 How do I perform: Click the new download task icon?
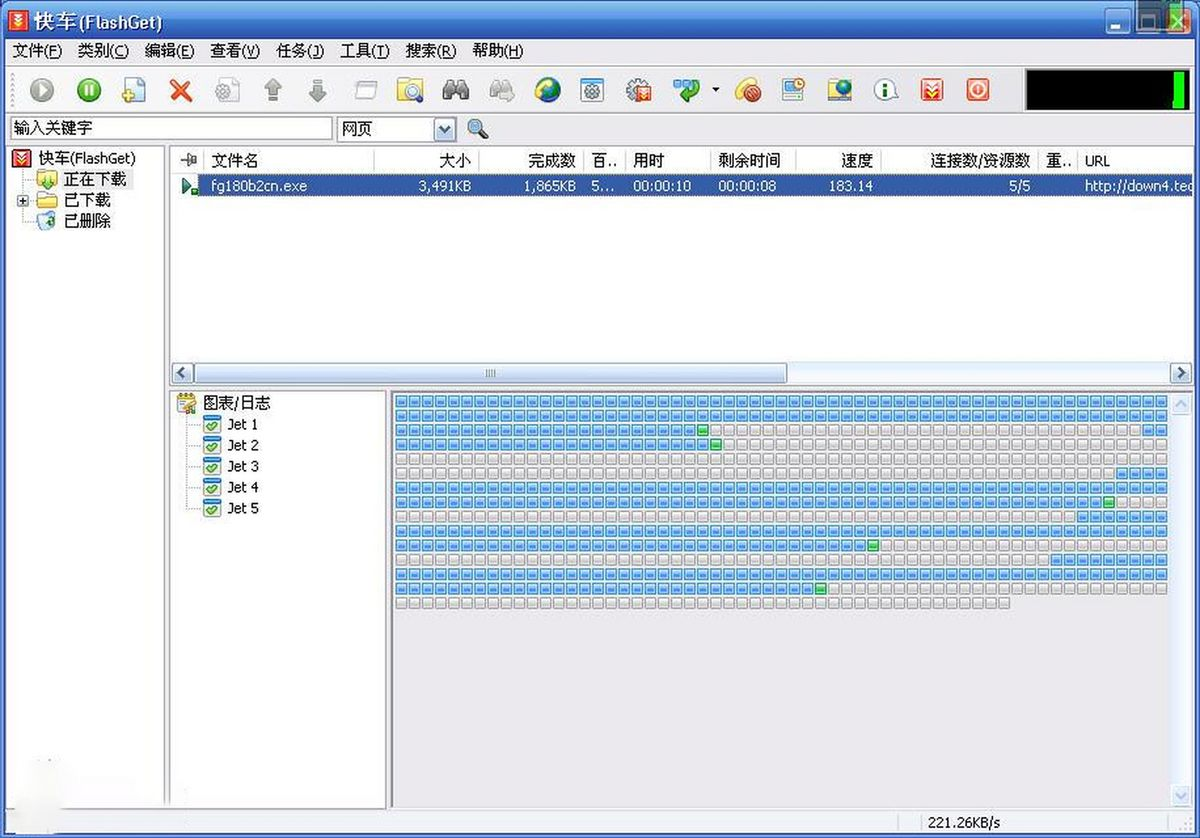(x=134, y=90)
